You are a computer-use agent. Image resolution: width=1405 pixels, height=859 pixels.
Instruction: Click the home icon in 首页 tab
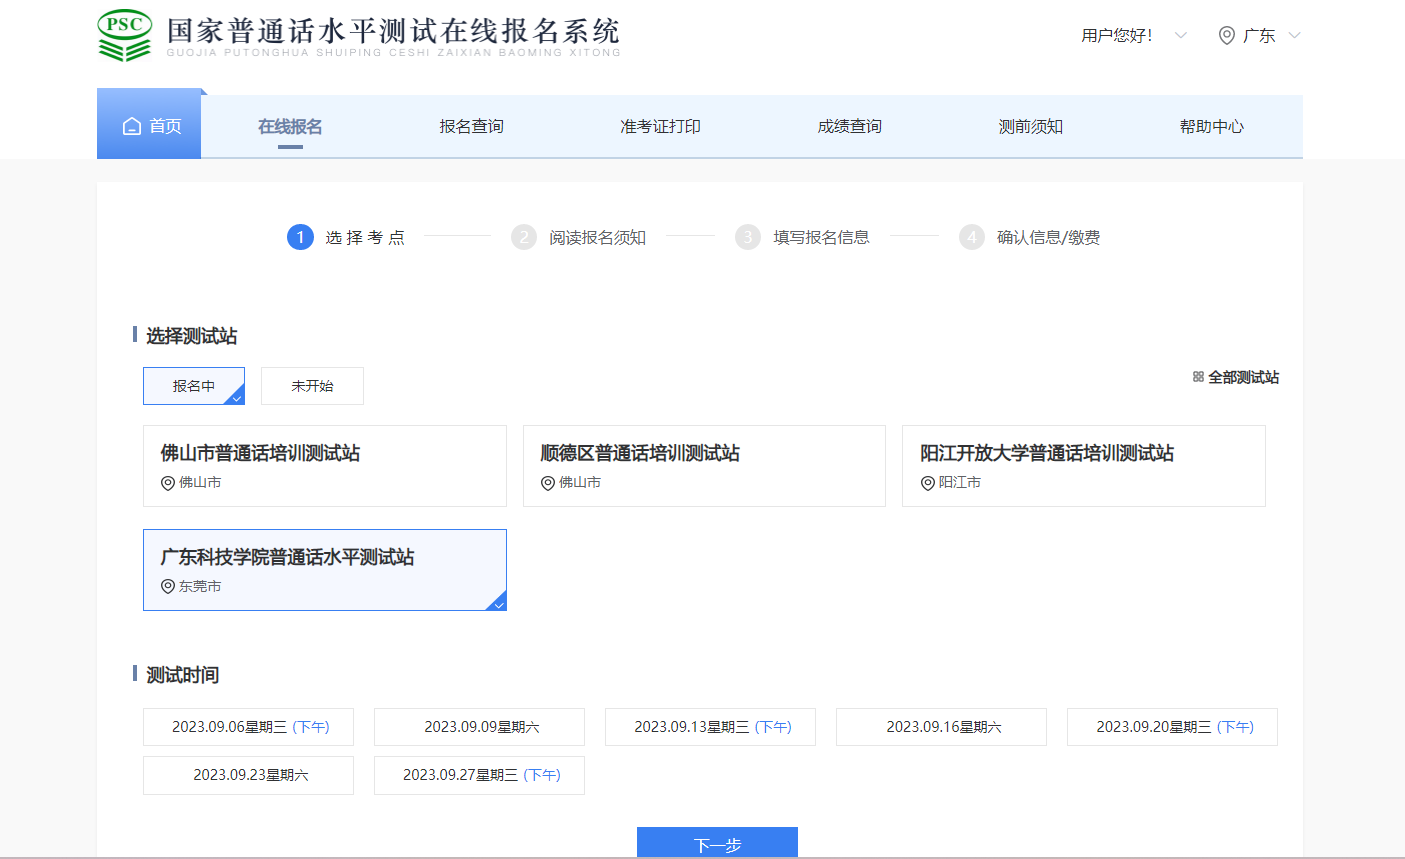pos(131,126)
